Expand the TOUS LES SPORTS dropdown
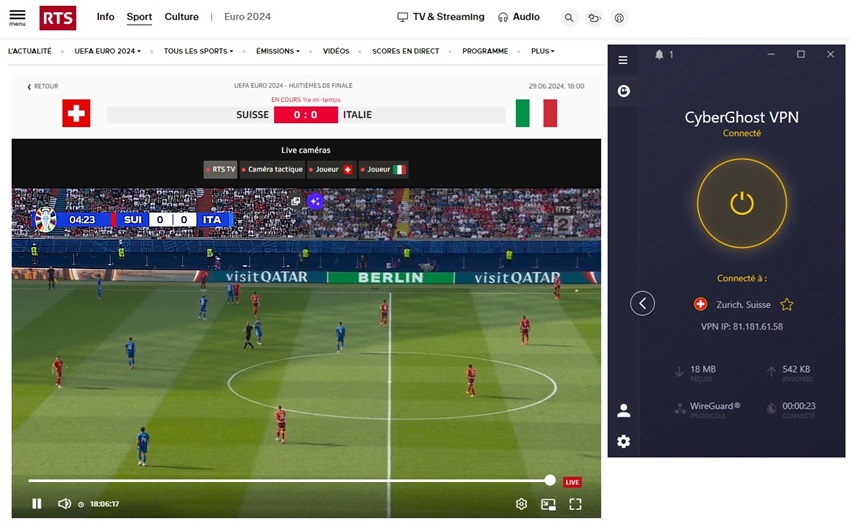Screen dimensions: 850x522 coord(198,51)
